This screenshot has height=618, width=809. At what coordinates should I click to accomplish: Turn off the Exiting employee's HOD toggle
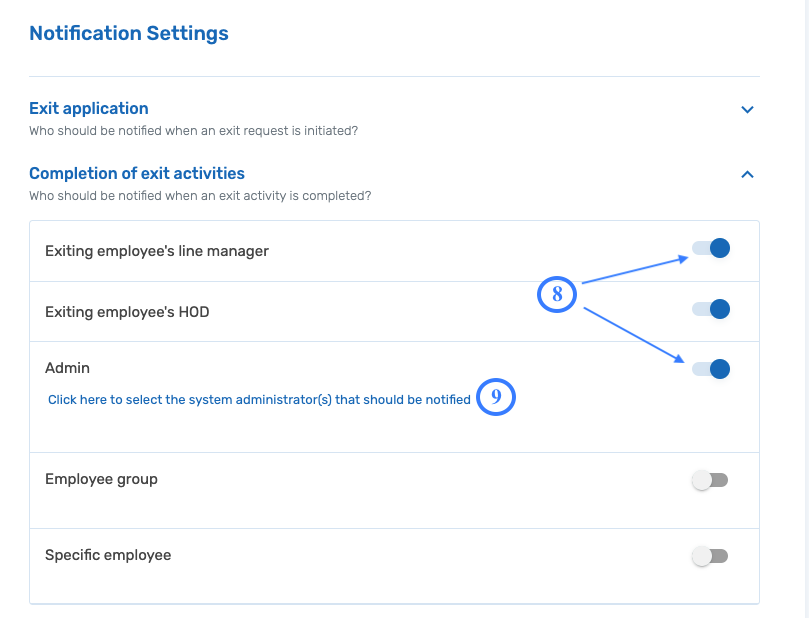710,309
